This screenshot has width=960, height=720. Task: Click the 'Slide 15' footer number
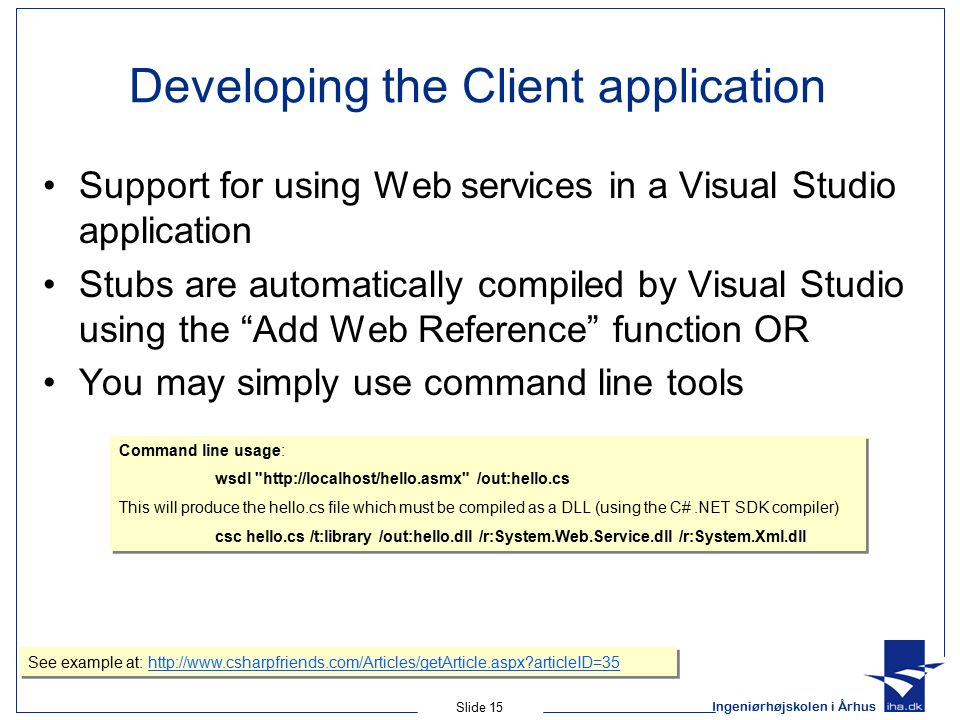pyautogui.click(x=479, y=707)
